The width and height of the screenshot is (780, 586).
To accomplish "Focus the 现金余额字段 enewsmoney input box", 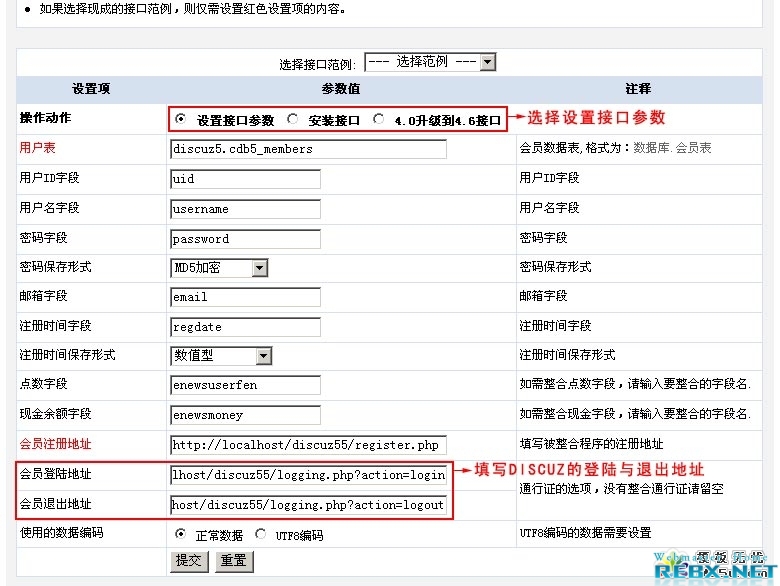I will click(x=245, y=415).
